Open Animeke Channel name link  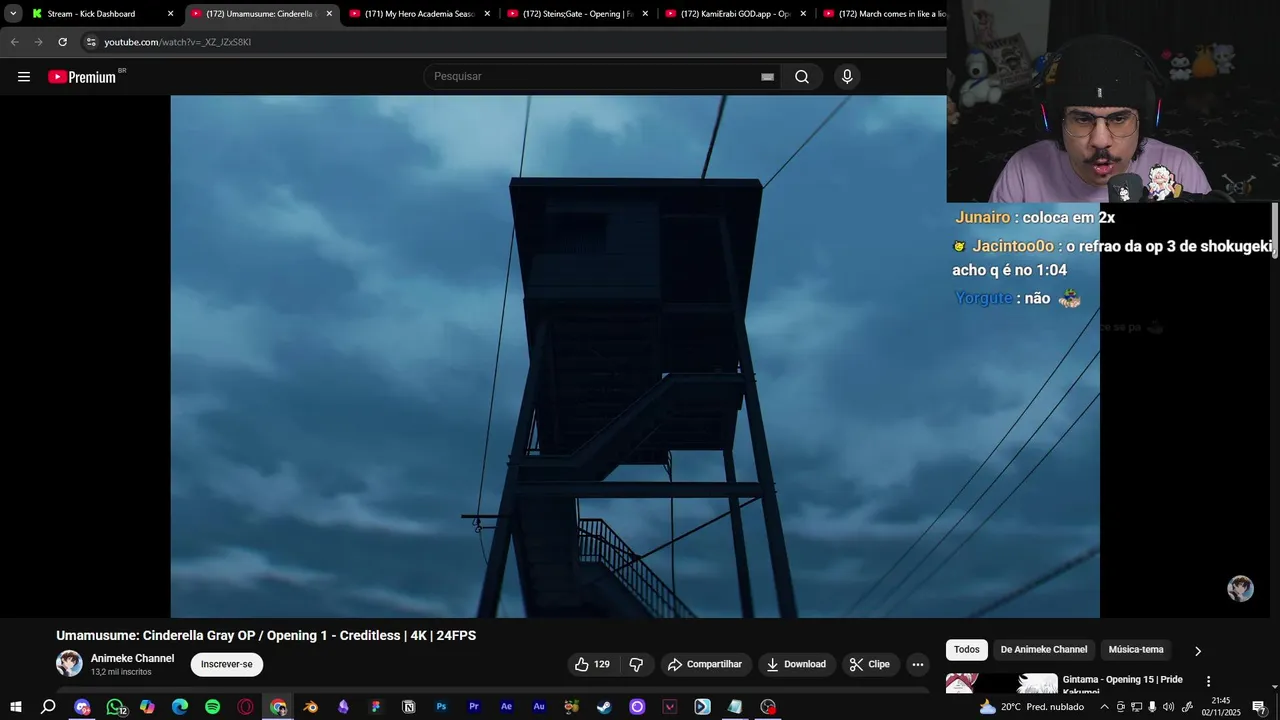click(x=132, y=658)
